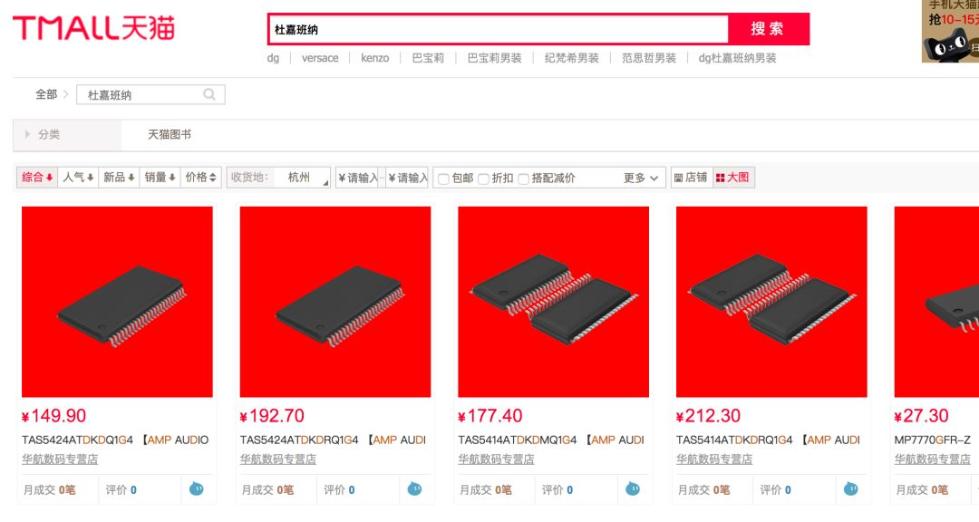Click the magnifier icon in breadcrumb search box
979x522 pixels.
(209, 94)
